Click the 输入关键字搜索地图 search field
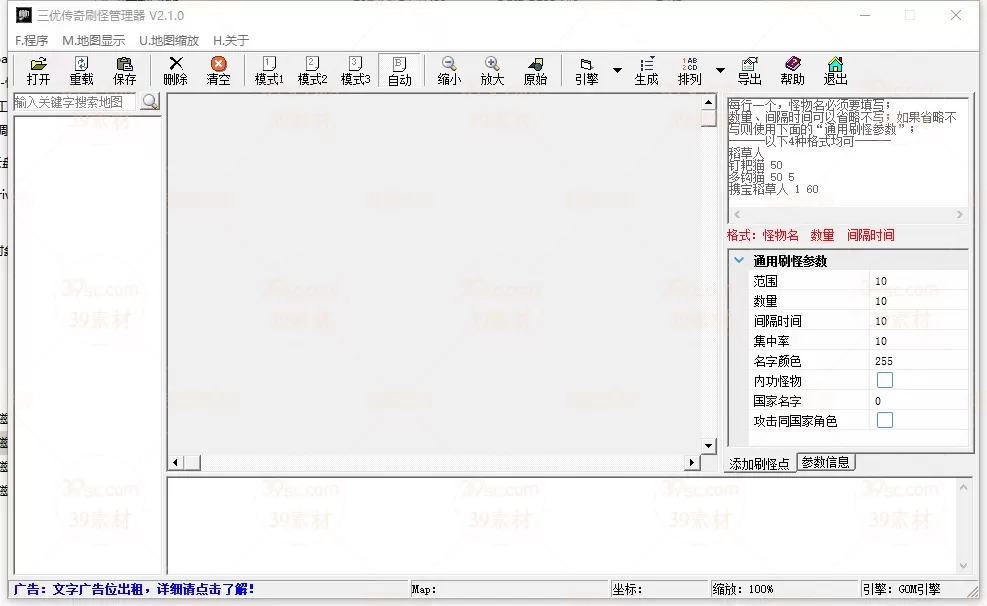987x606 pixels. pos(75,102)
